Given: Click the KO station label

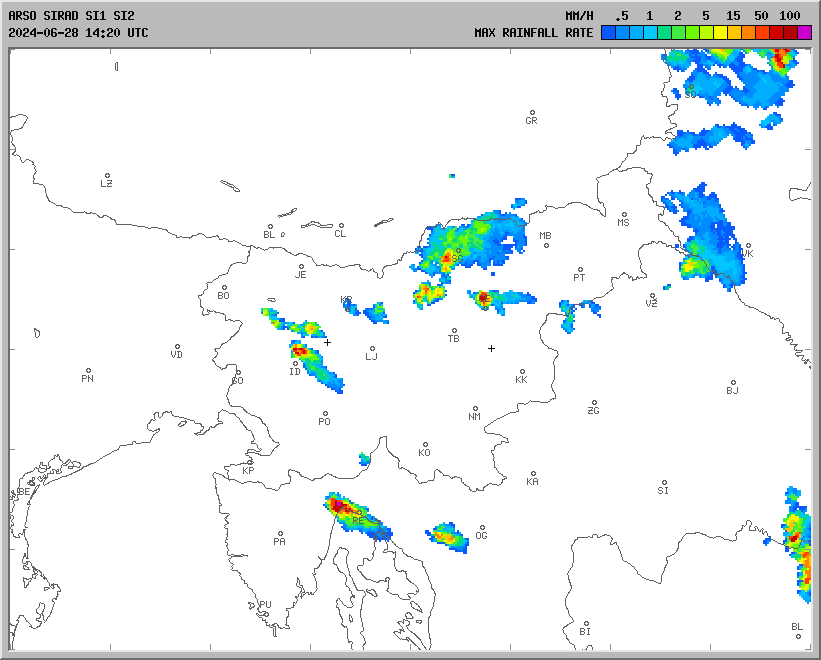Looking at the screenshot, I should tap(425, 453).
